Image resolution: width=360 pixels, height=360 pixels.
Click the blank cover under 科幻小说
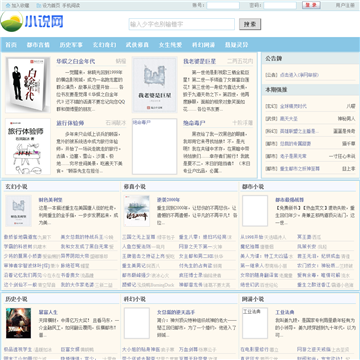[x=137, y=323]
